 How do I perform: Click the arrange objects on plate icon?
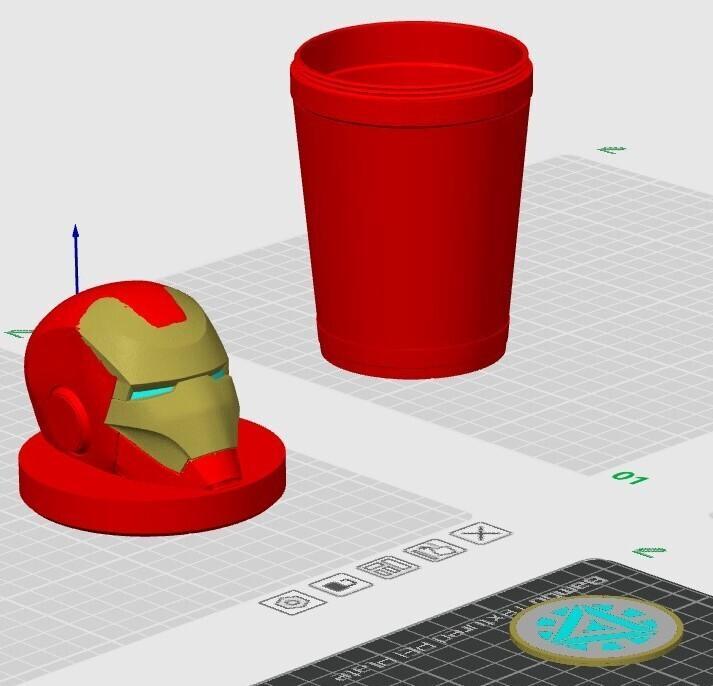(x=387, y=567)
